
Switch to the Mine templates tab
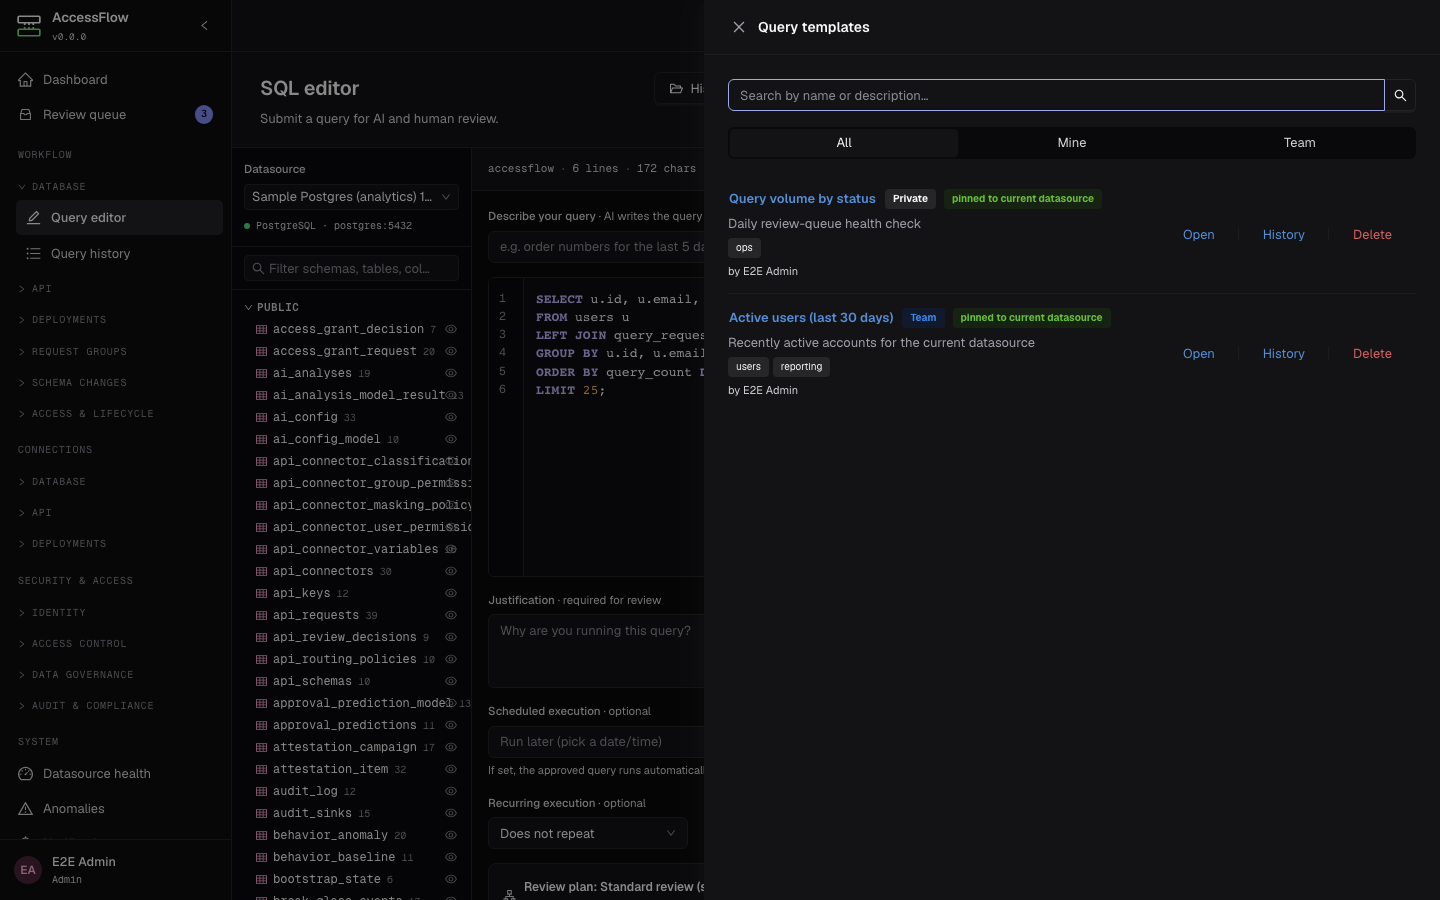coord(1072,143)
